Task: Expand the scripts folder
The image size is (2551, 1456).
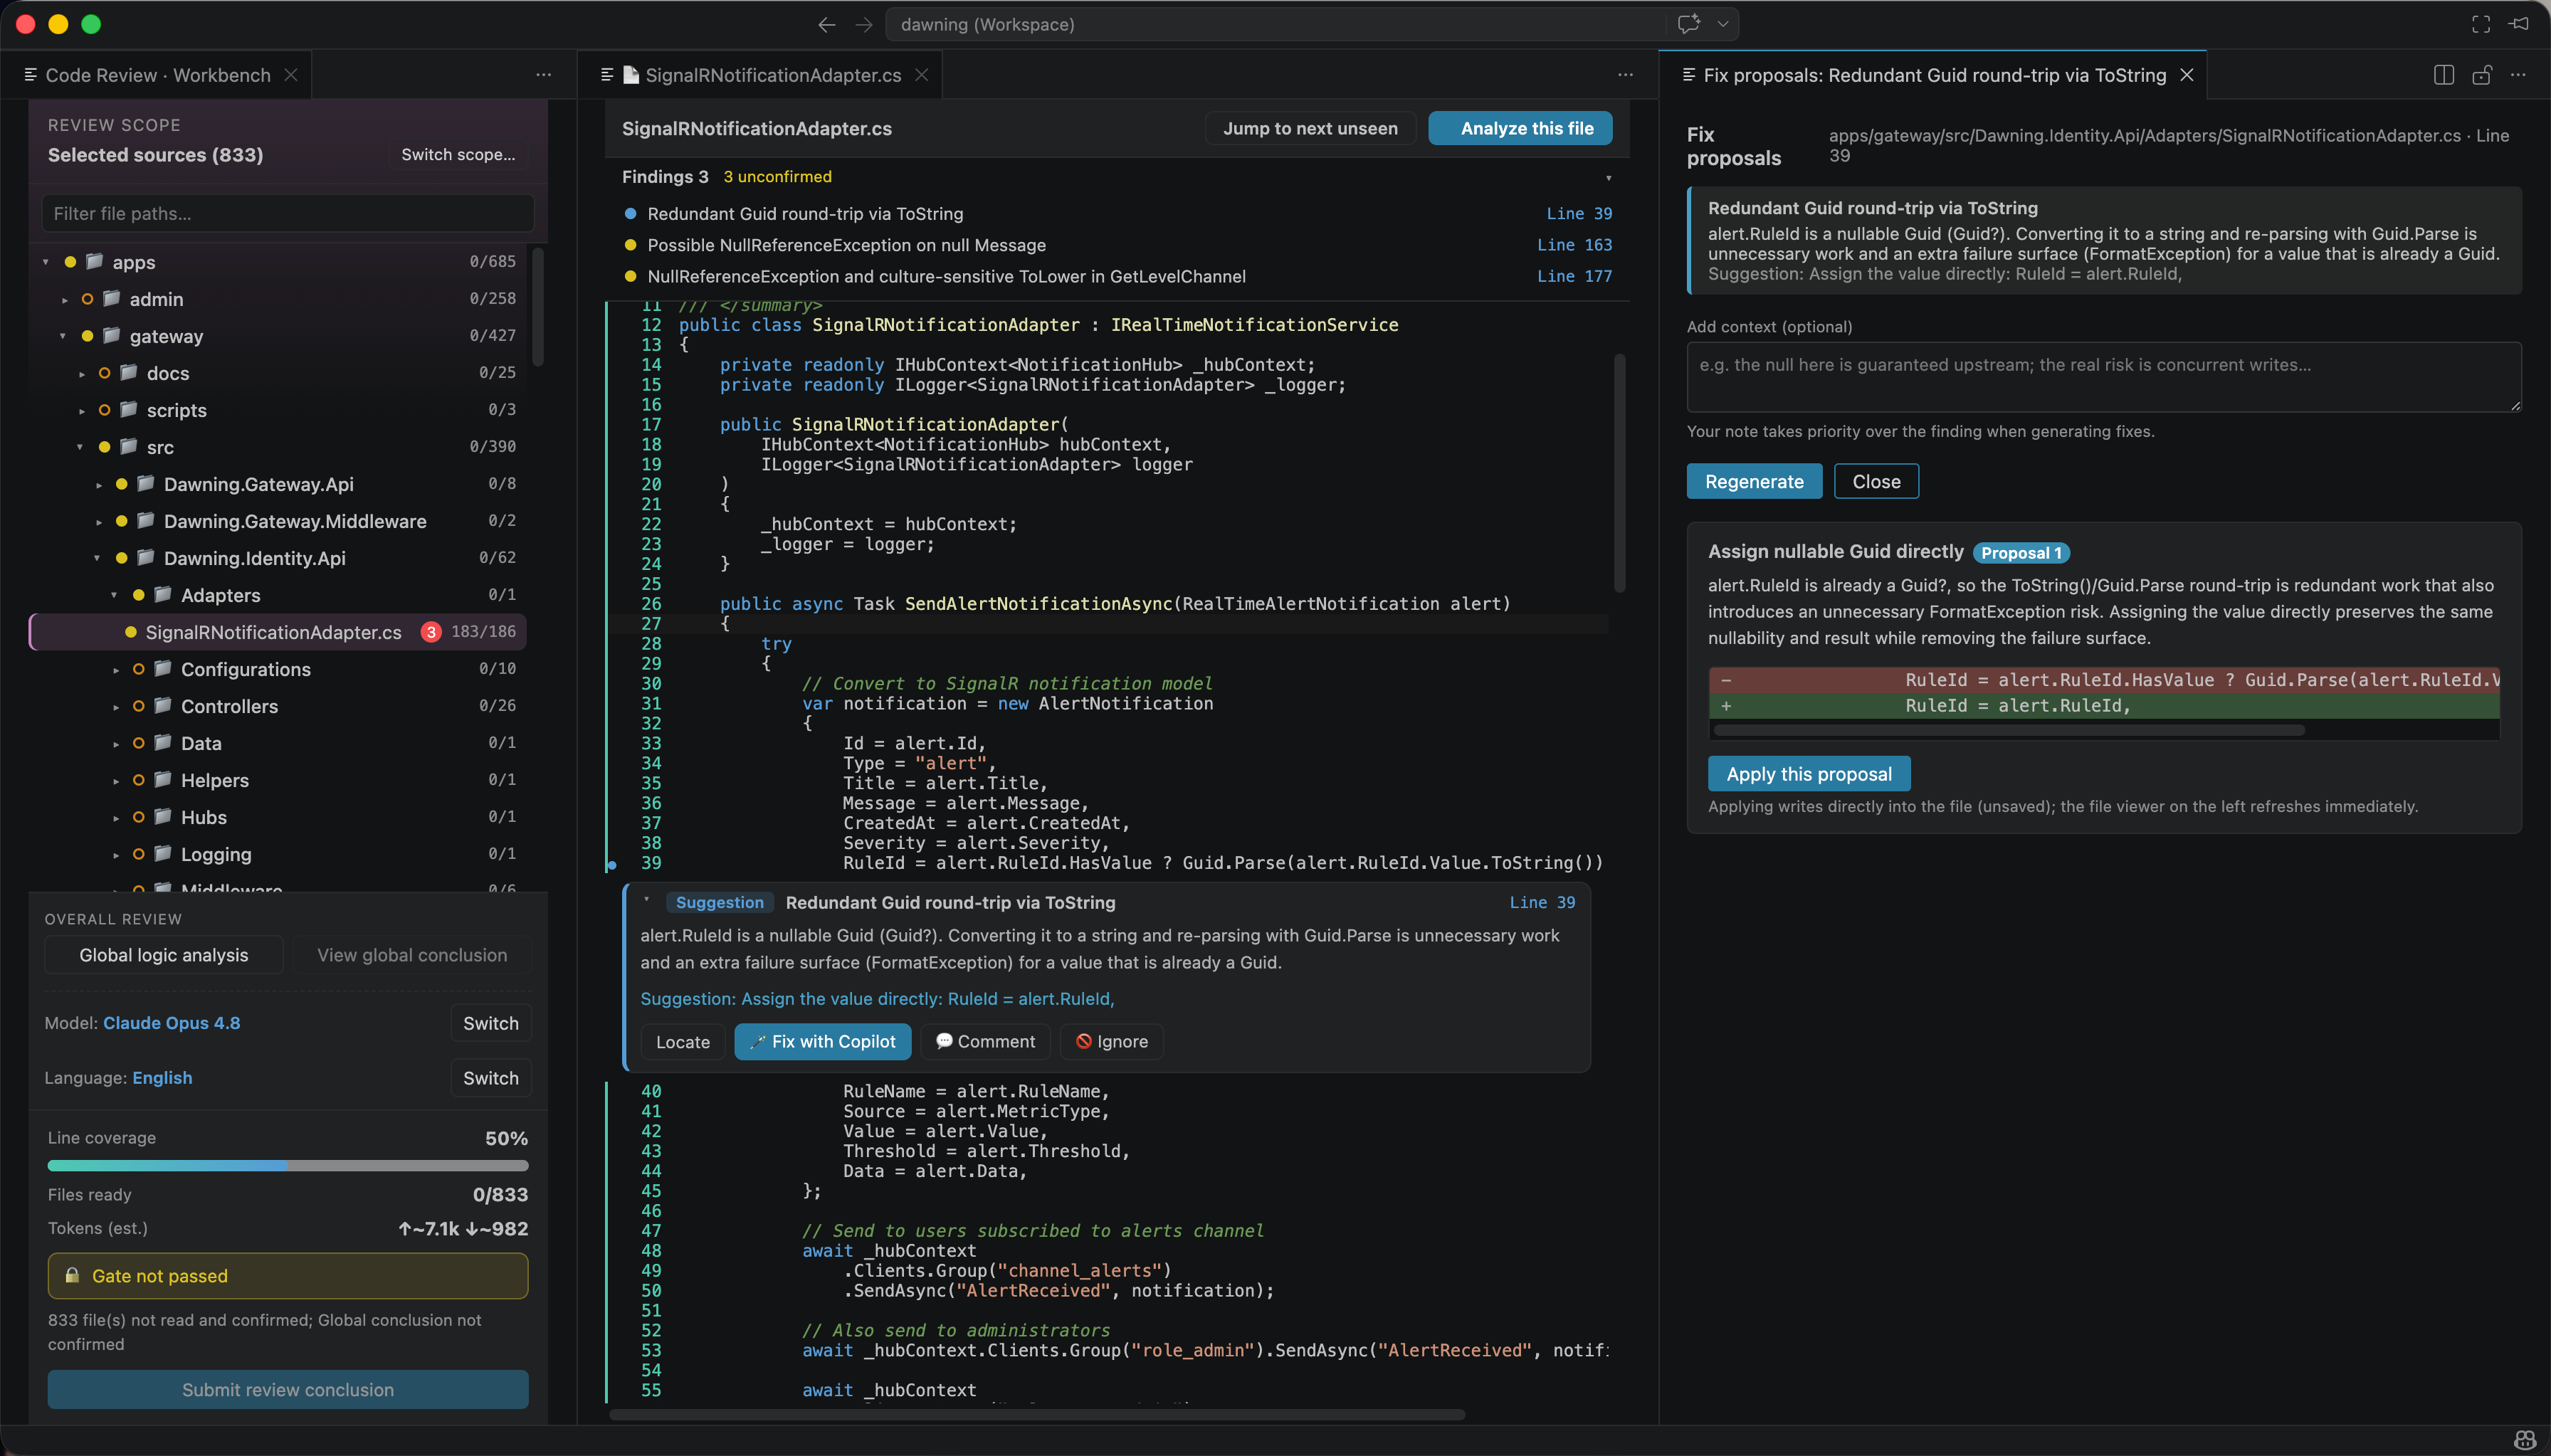Action: tap(81, 410)
